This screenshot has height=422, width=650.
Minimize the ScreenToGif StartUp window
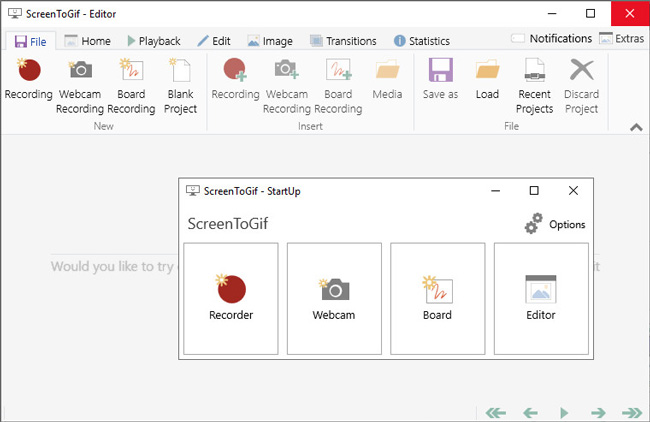click(x=495, y=191)
